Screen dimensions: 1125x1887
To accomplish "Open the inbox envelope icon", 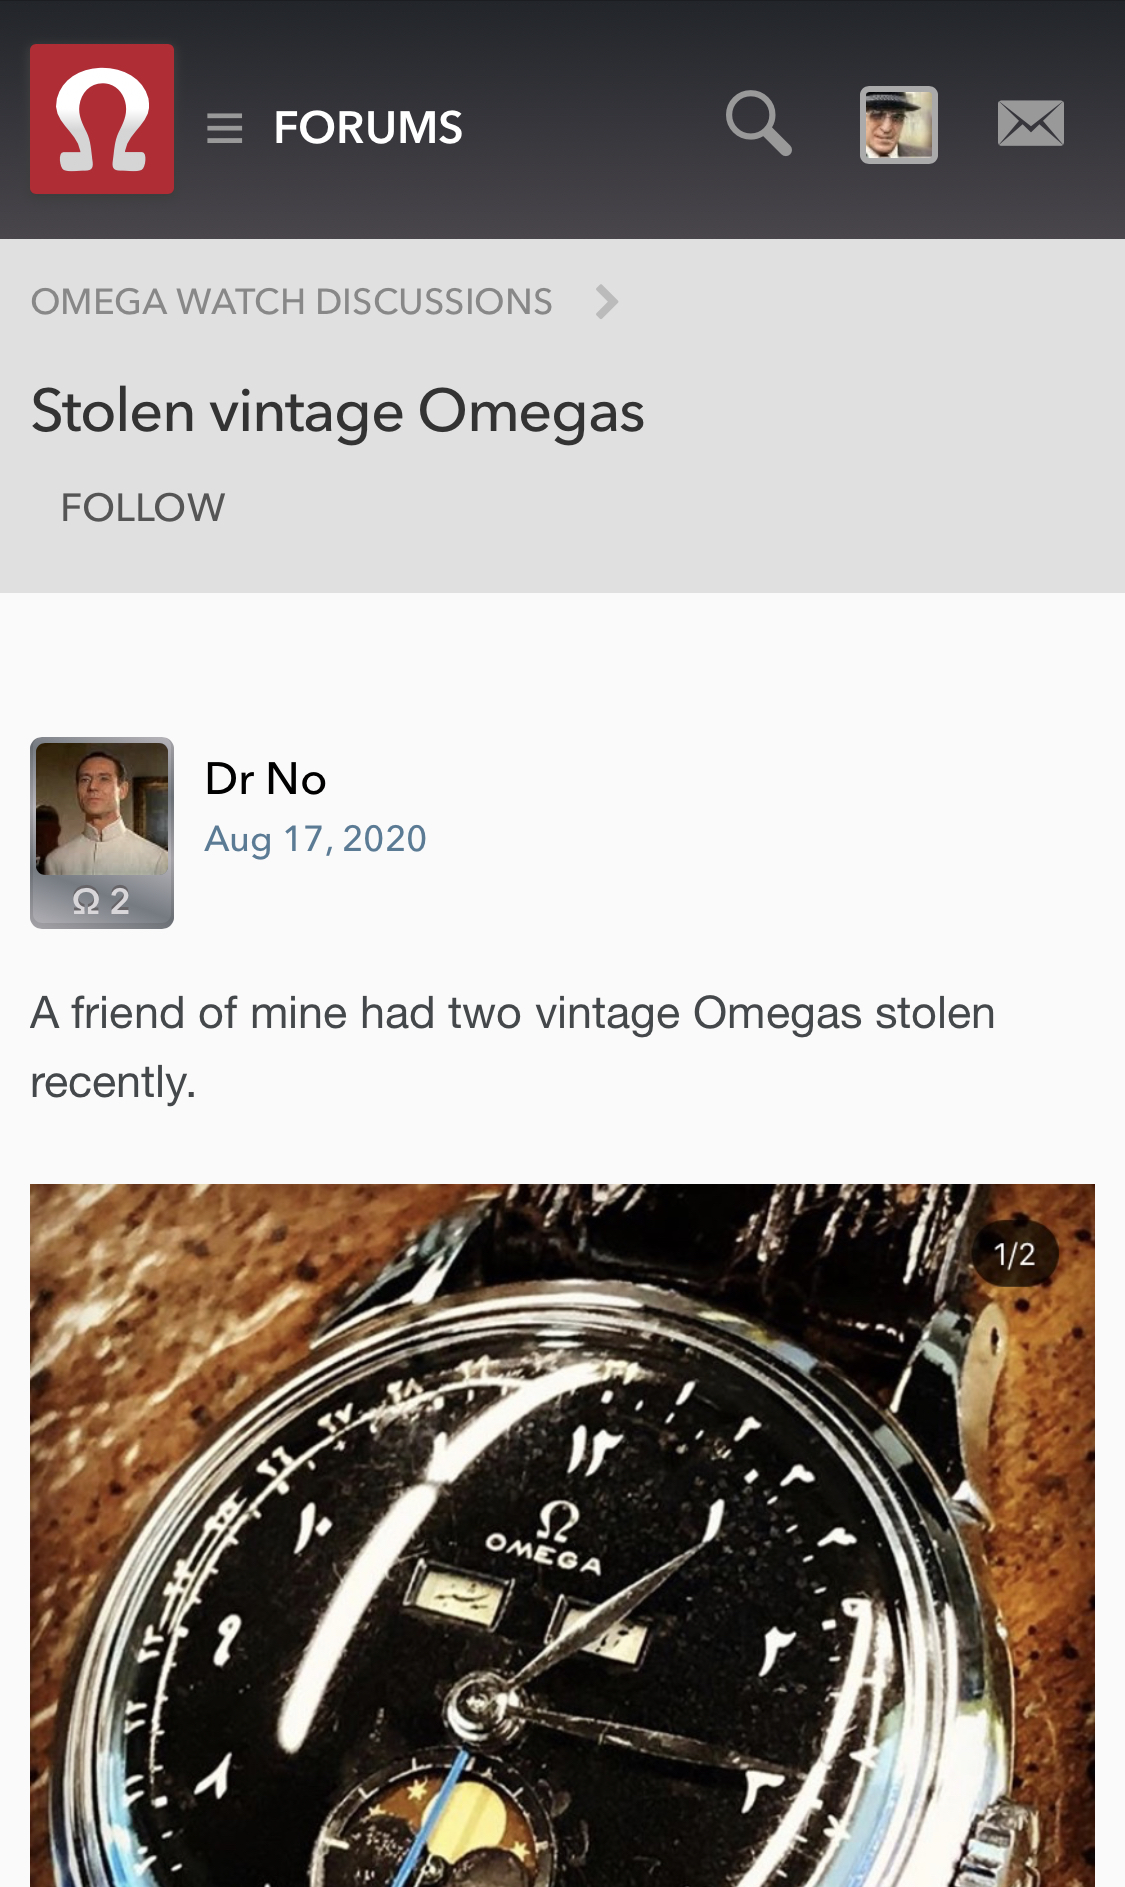I will 1030,124.
